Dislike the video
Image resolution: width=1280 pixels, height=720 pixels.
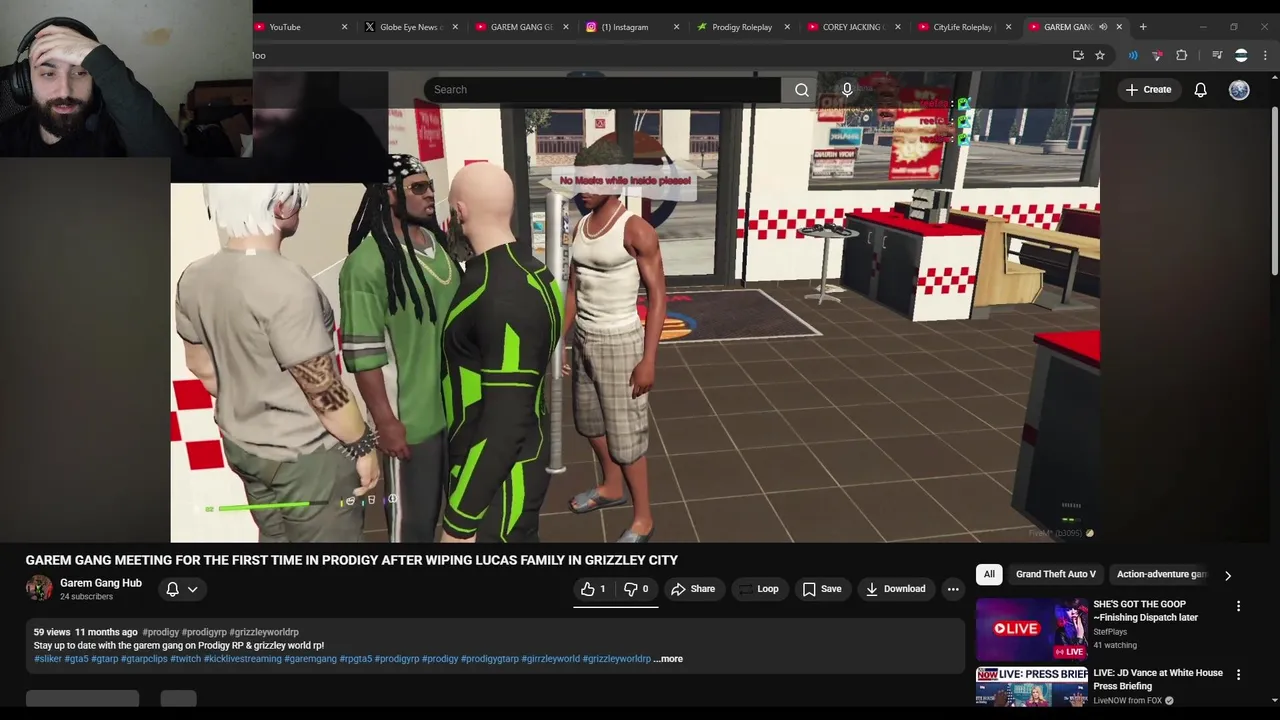636,589
